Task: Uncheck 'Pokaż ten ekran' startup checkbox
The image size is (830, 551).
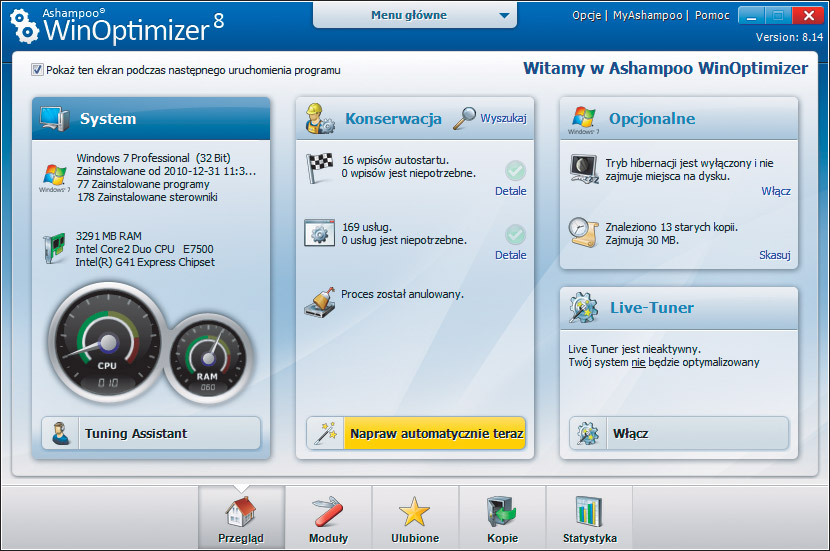Action: 38,70
